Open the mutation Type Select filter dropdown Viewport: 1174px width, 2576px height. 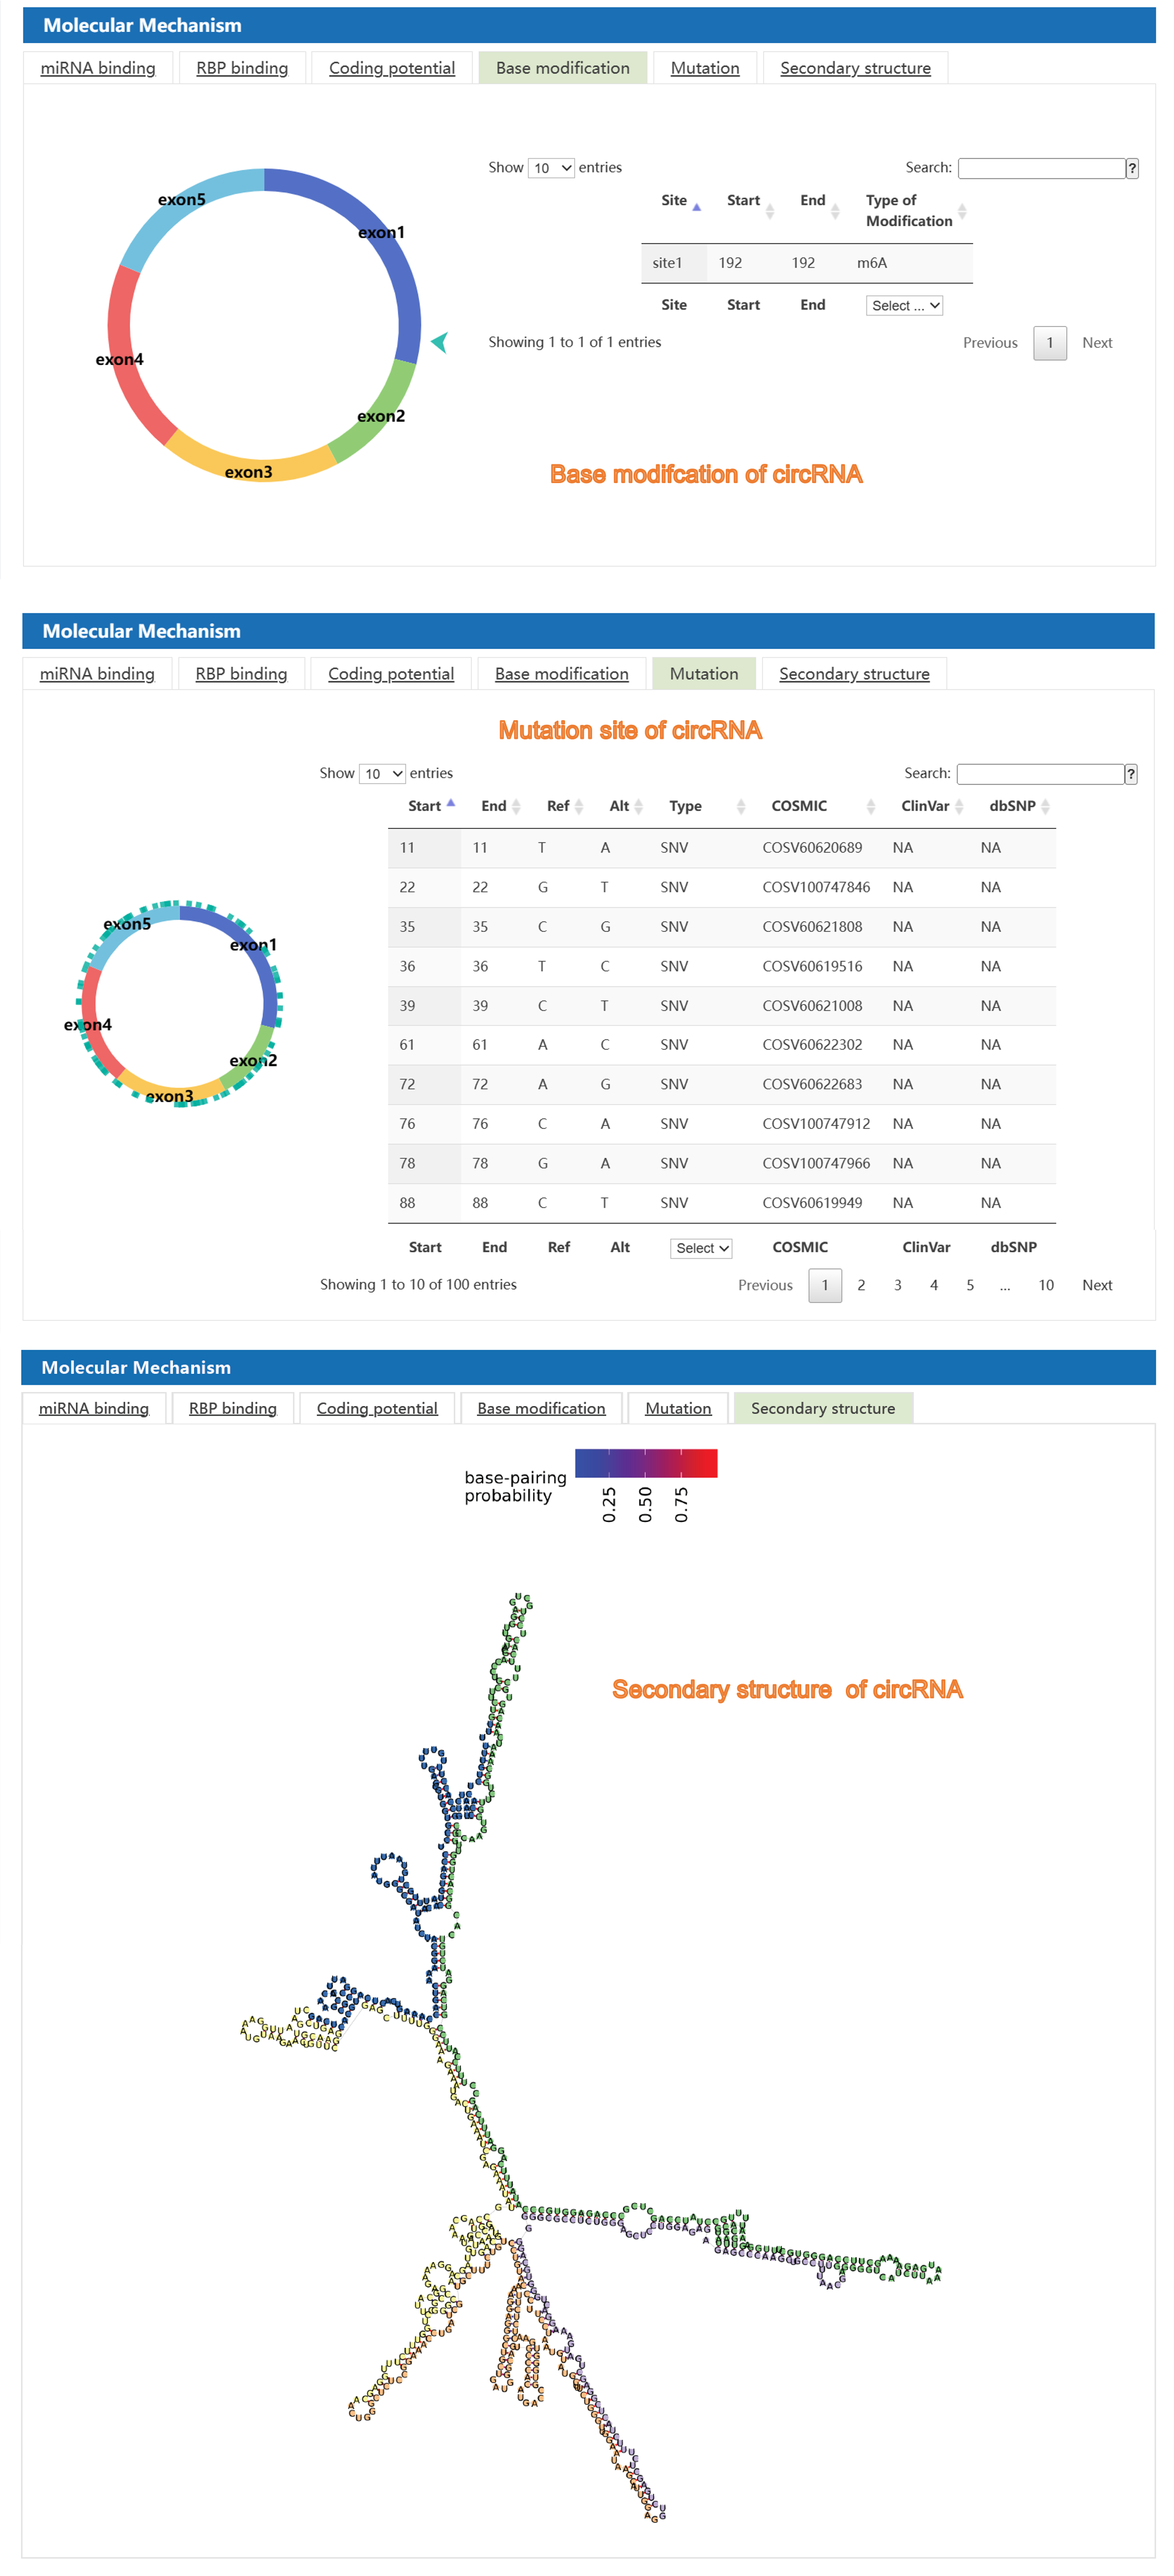[x=701, y=1248]
